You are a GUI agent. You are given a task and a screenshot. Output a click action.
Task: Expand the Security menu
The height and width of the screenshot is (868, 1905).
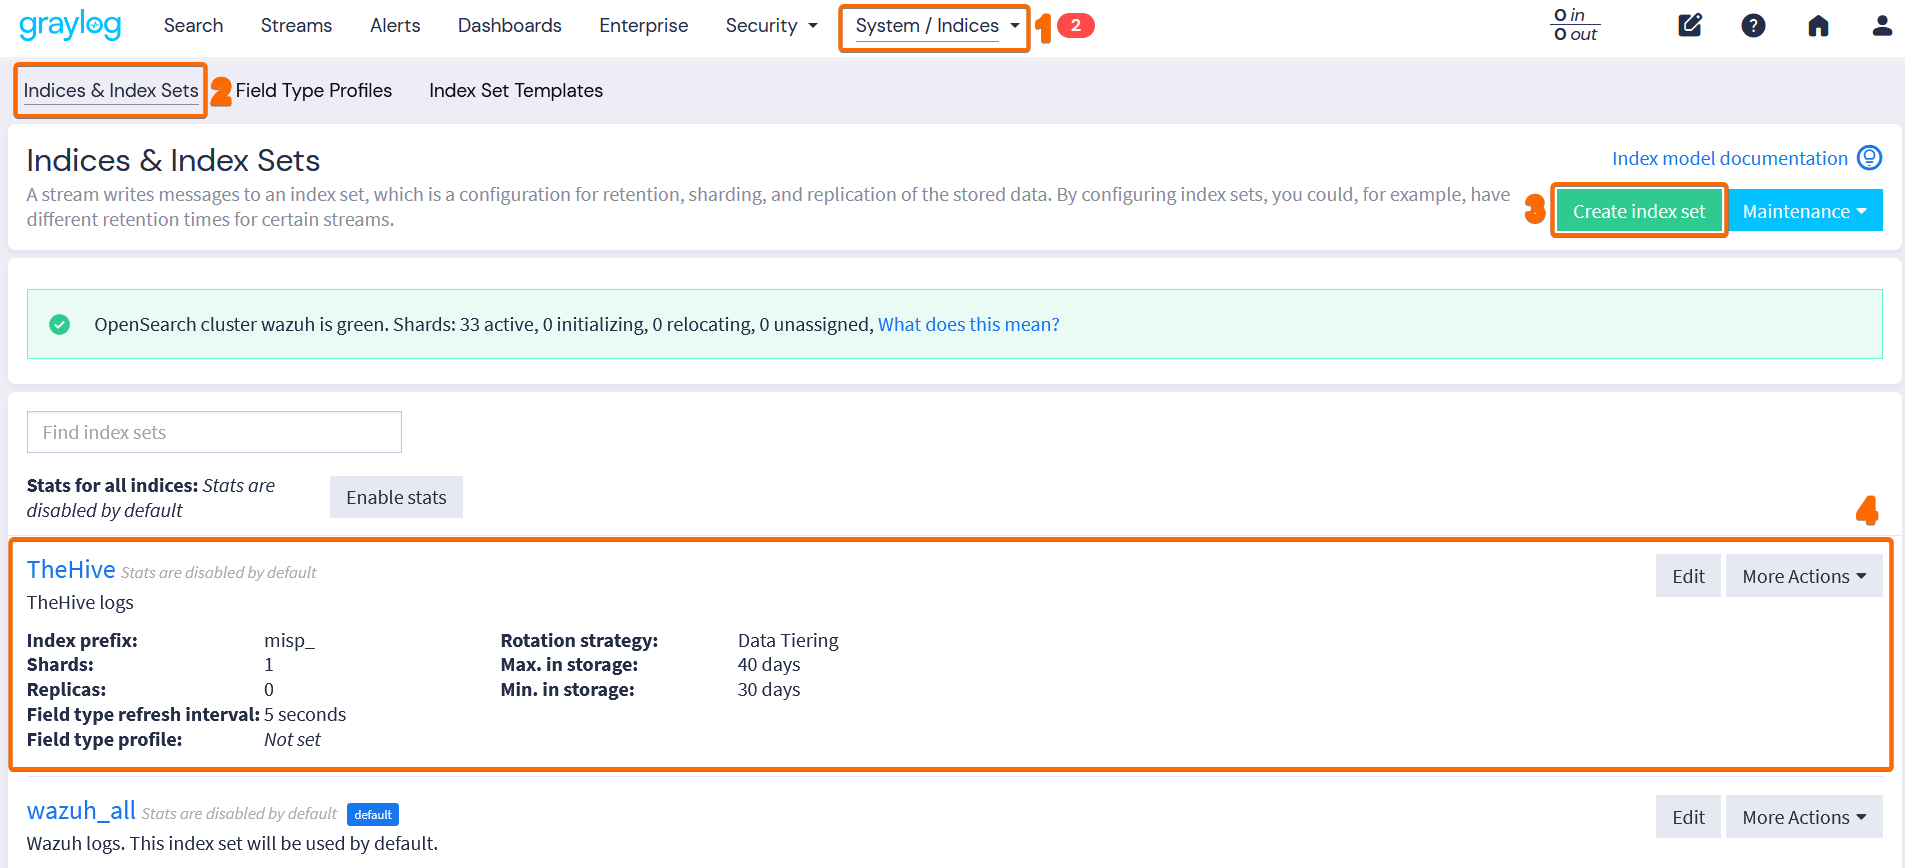(772, 25)
